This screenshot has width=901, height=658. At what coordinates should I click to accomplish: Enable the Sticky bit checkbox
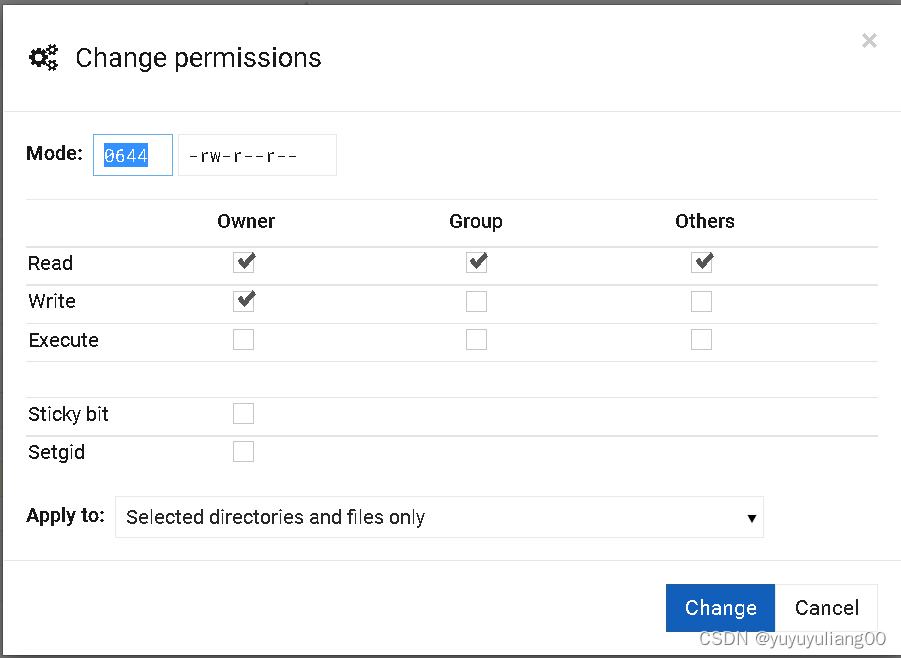[244, 413]
